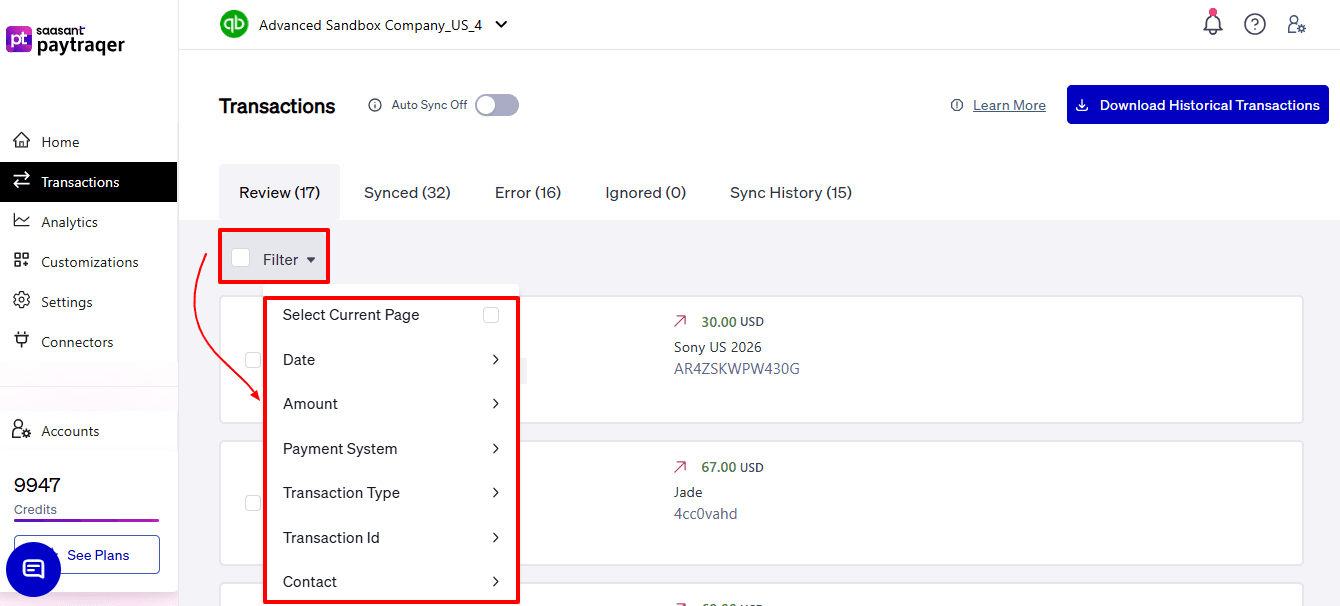This screenshot has width=1340, height=606.
Task: Check the Select Current Page checkbox
Action: pyautogui.click(x=490, y=315)
